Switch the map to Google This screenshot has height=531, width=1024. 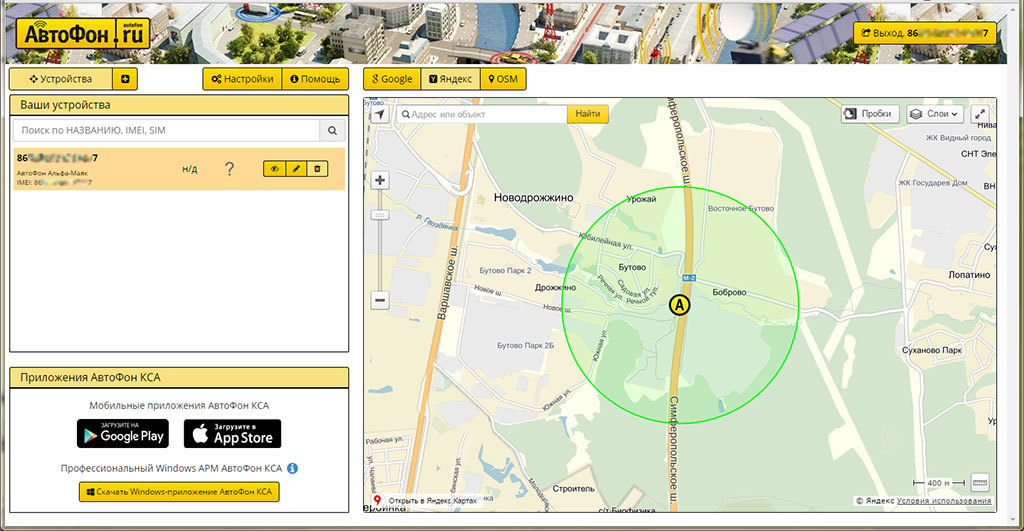[392, 79]
